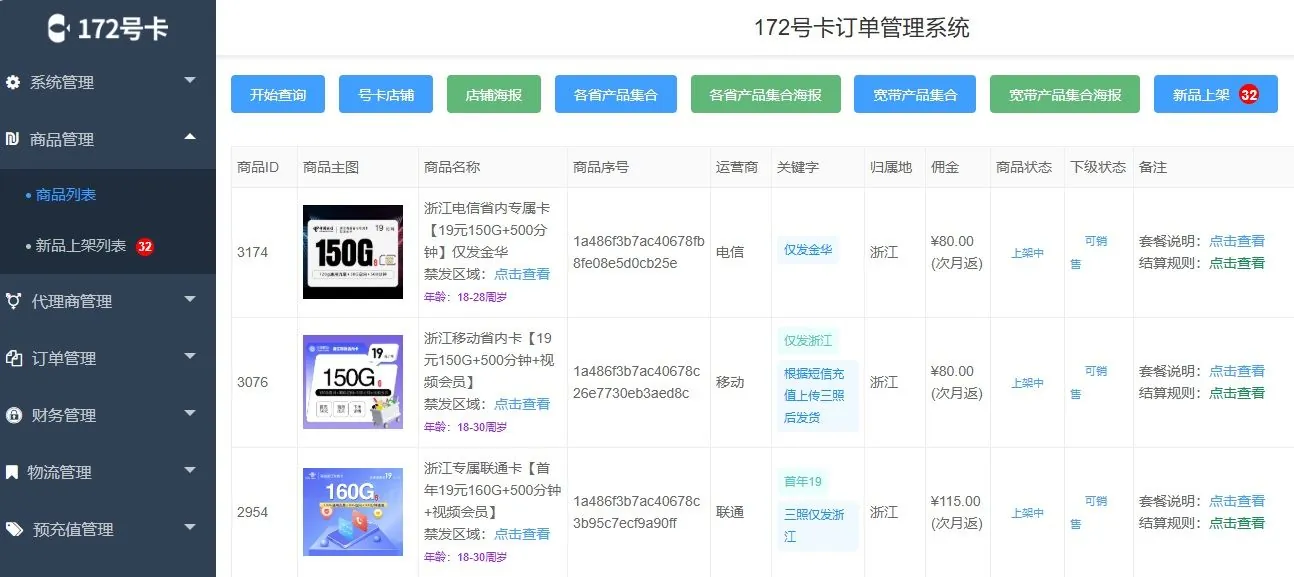Click the 仅发浙江 keyword tag
This screenshot has width=1294, height=577.
point(808,341)
